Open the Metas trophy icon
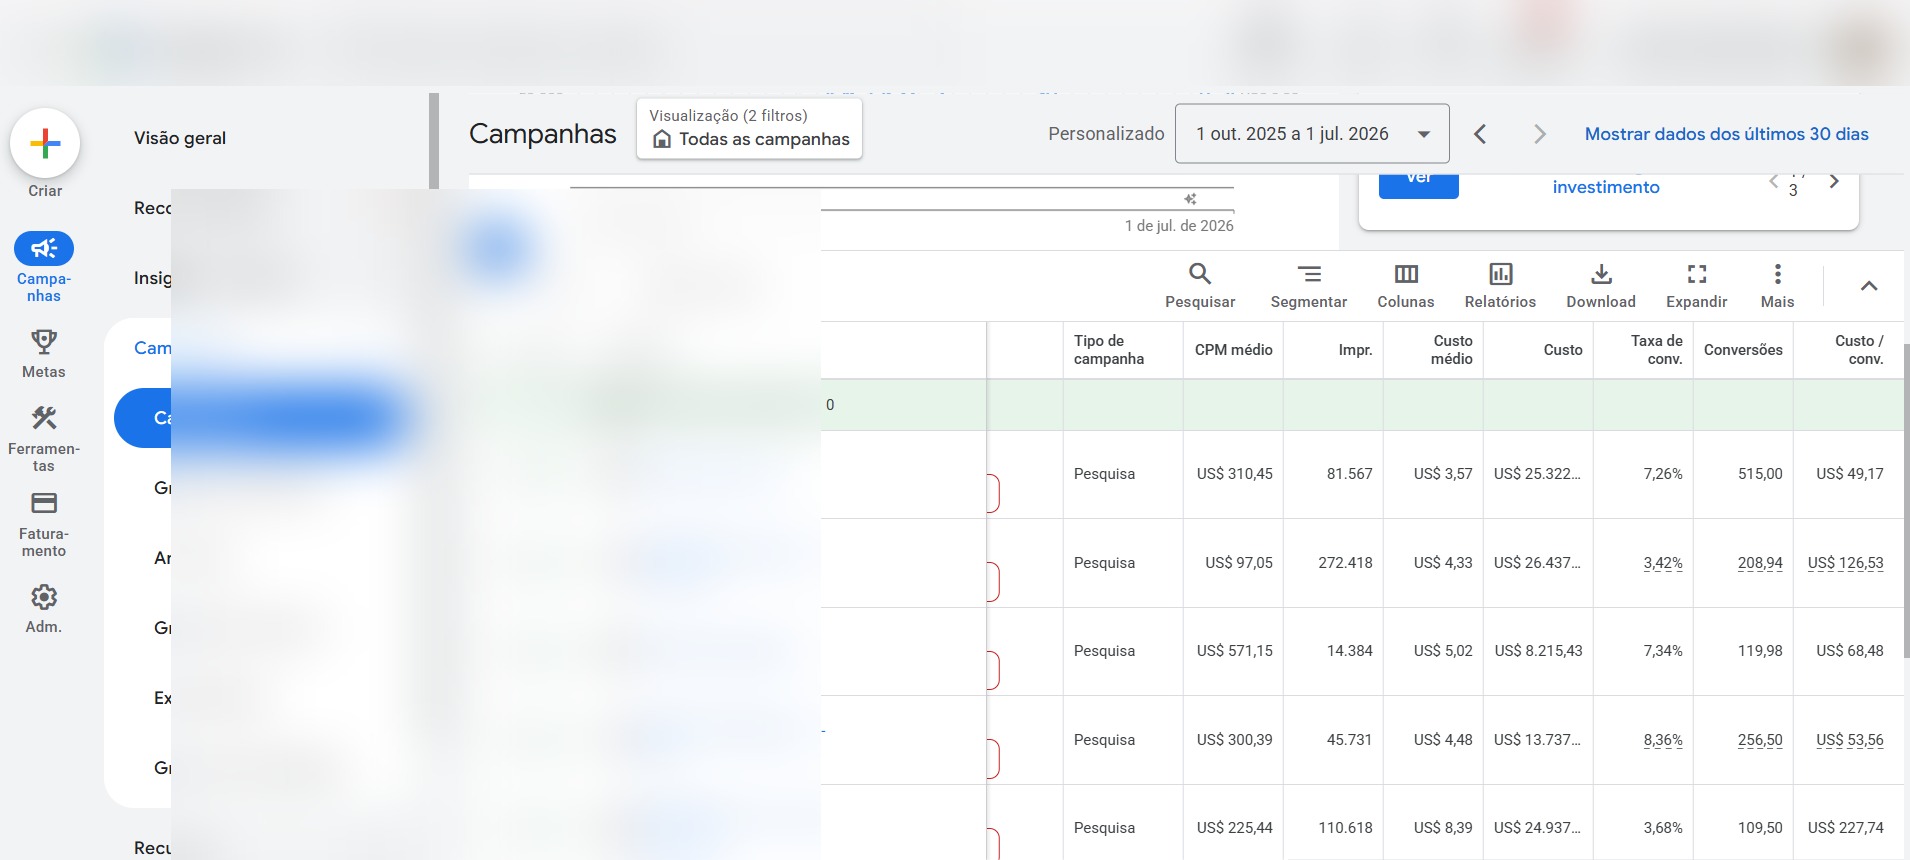 tap(44, 342)
